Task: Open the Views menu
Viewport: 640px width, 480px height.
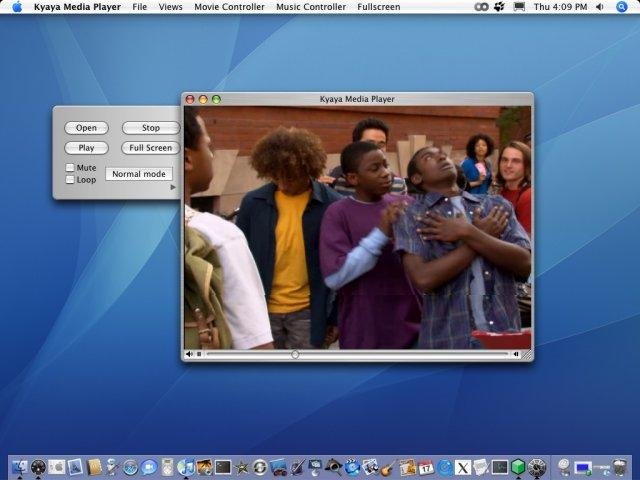Action: coord(170,7)
